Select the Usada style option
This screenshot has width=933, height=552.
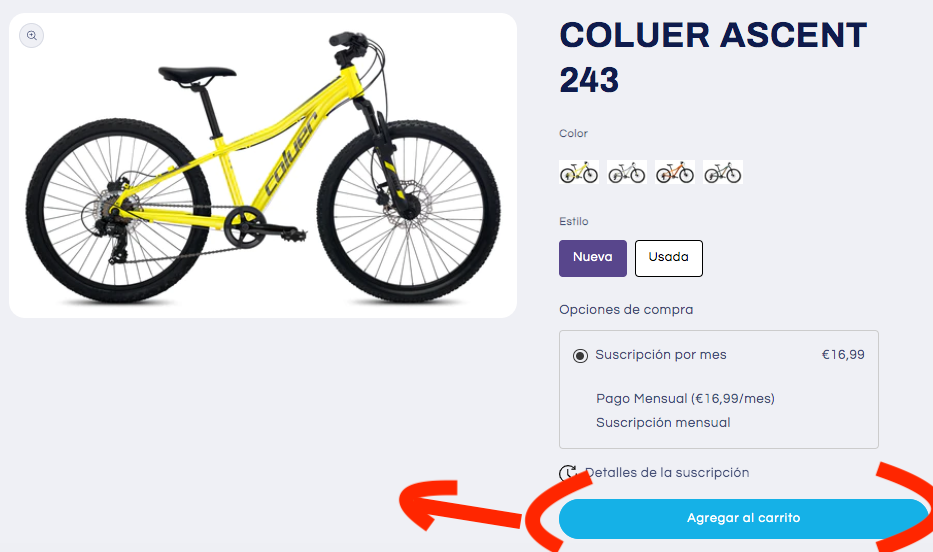pos(669,258)
